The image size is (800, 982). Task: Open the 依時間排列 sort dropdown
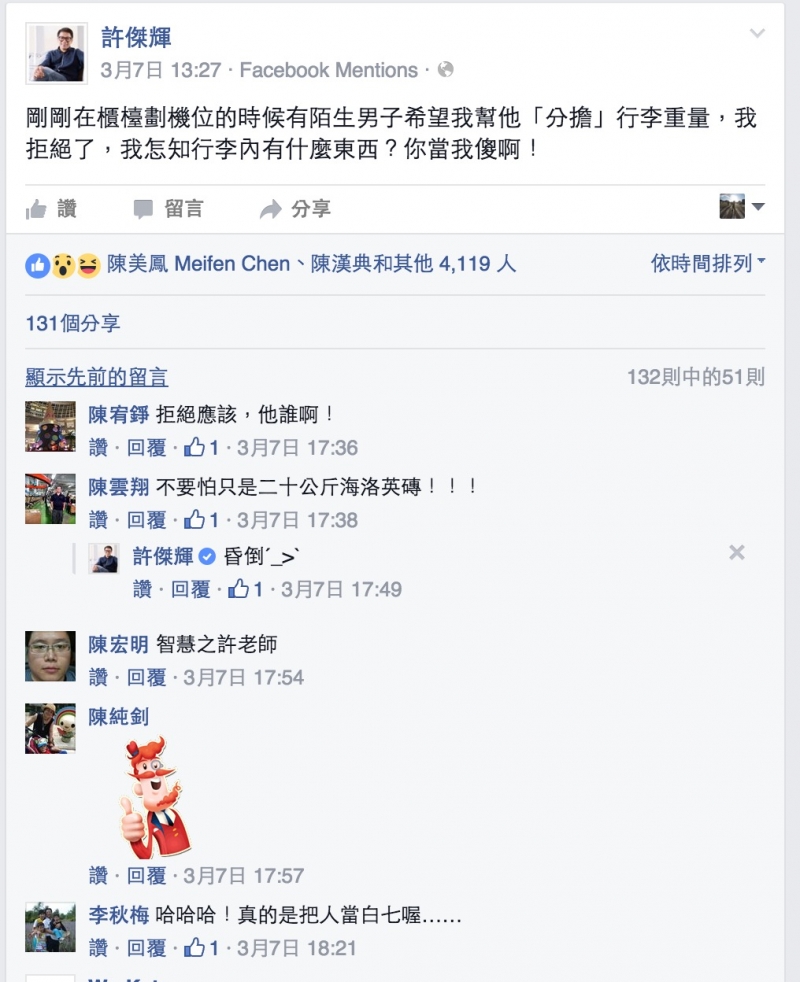708,263
